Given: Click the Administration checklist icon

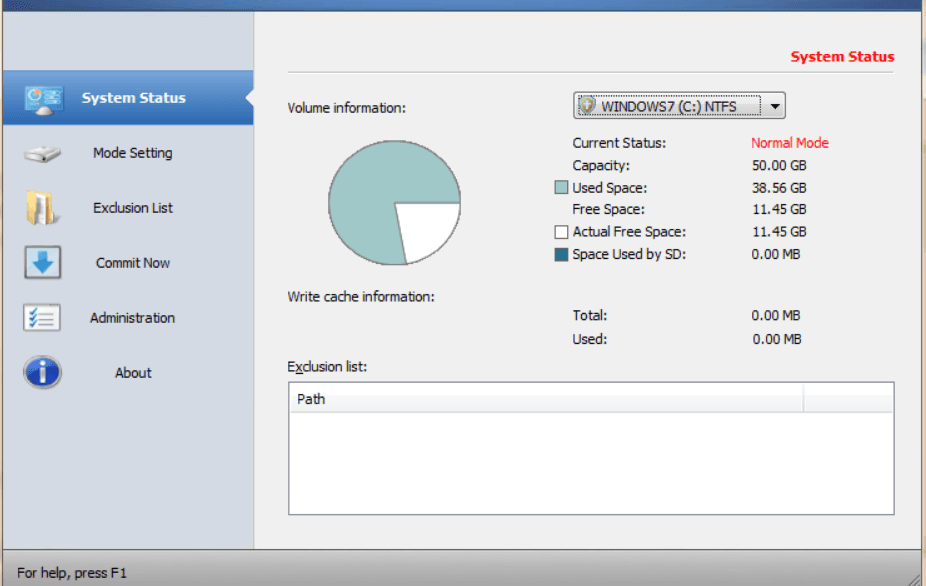Looking at the screenshot, I should (x=42, y=317).
